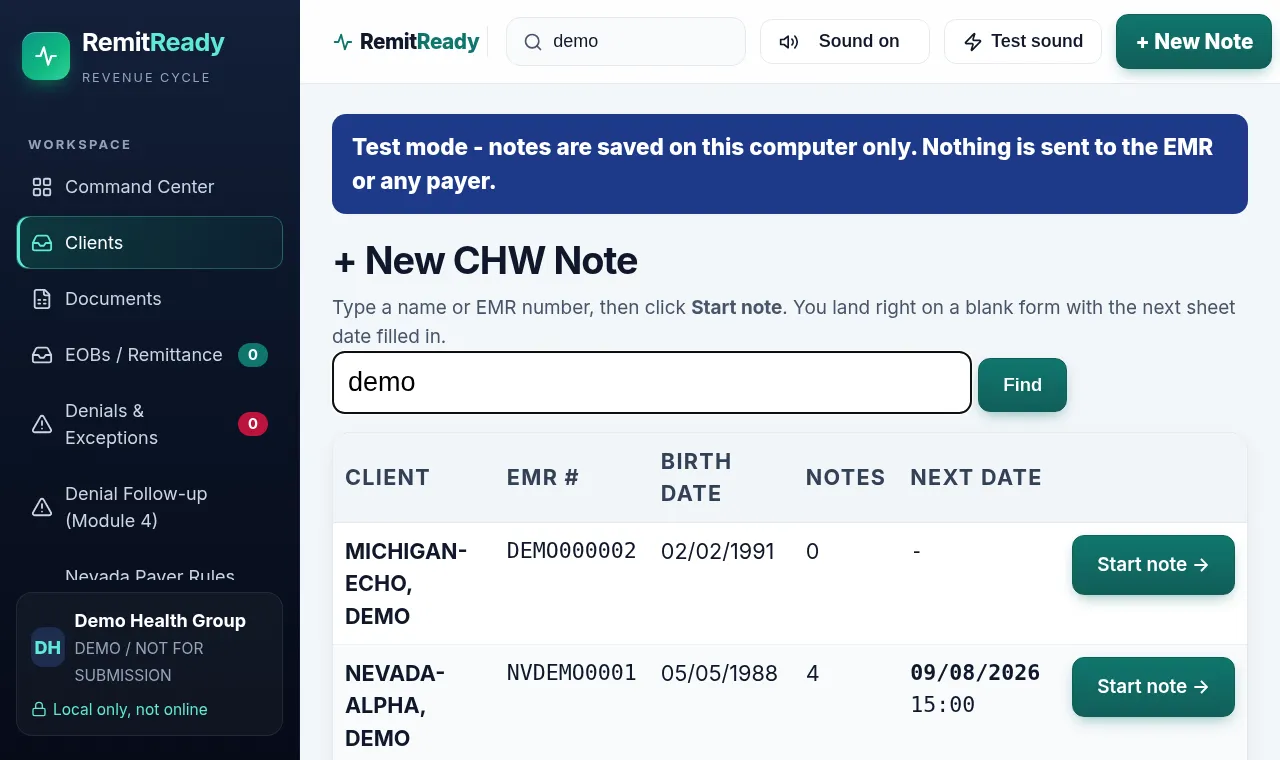Click the lock icon by Local only
The height and width of the screenshot is (760, 1280).
(39, 709)
